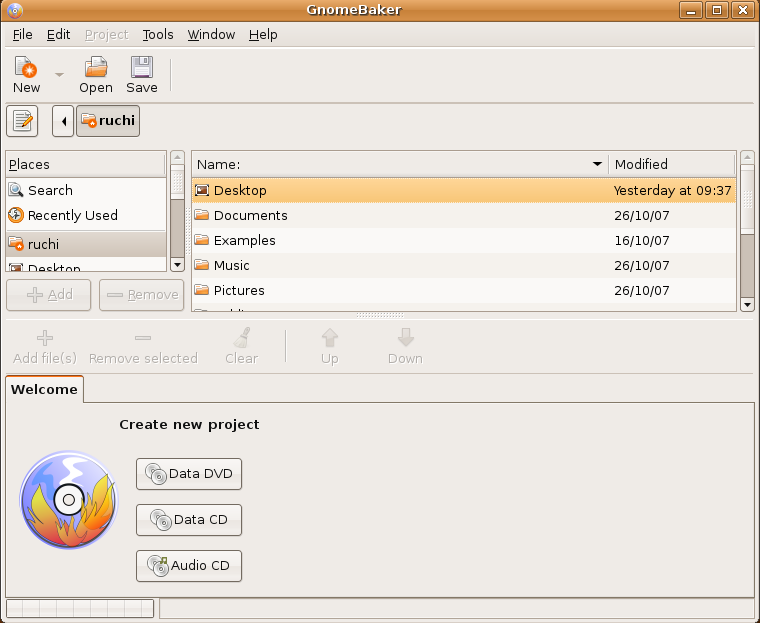Click the Down arrow toolbar icon
The image size is (760, 623).
pyautogui.click(x=405, y=338)
